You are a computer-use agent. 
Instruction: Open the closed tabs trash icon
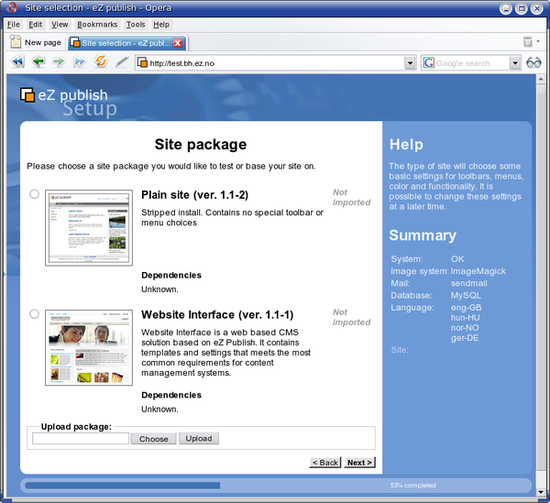click(x=527, y=42)
